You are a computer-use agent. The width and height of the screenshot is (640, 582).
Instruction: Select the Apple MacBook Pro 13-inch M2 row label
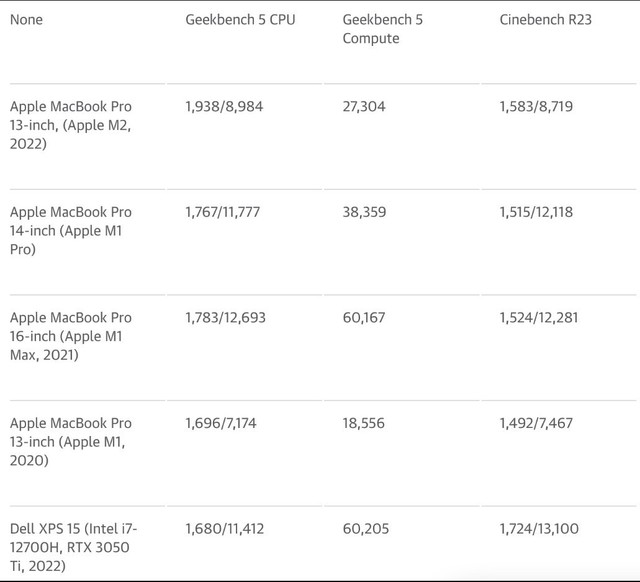pos(71,125)
